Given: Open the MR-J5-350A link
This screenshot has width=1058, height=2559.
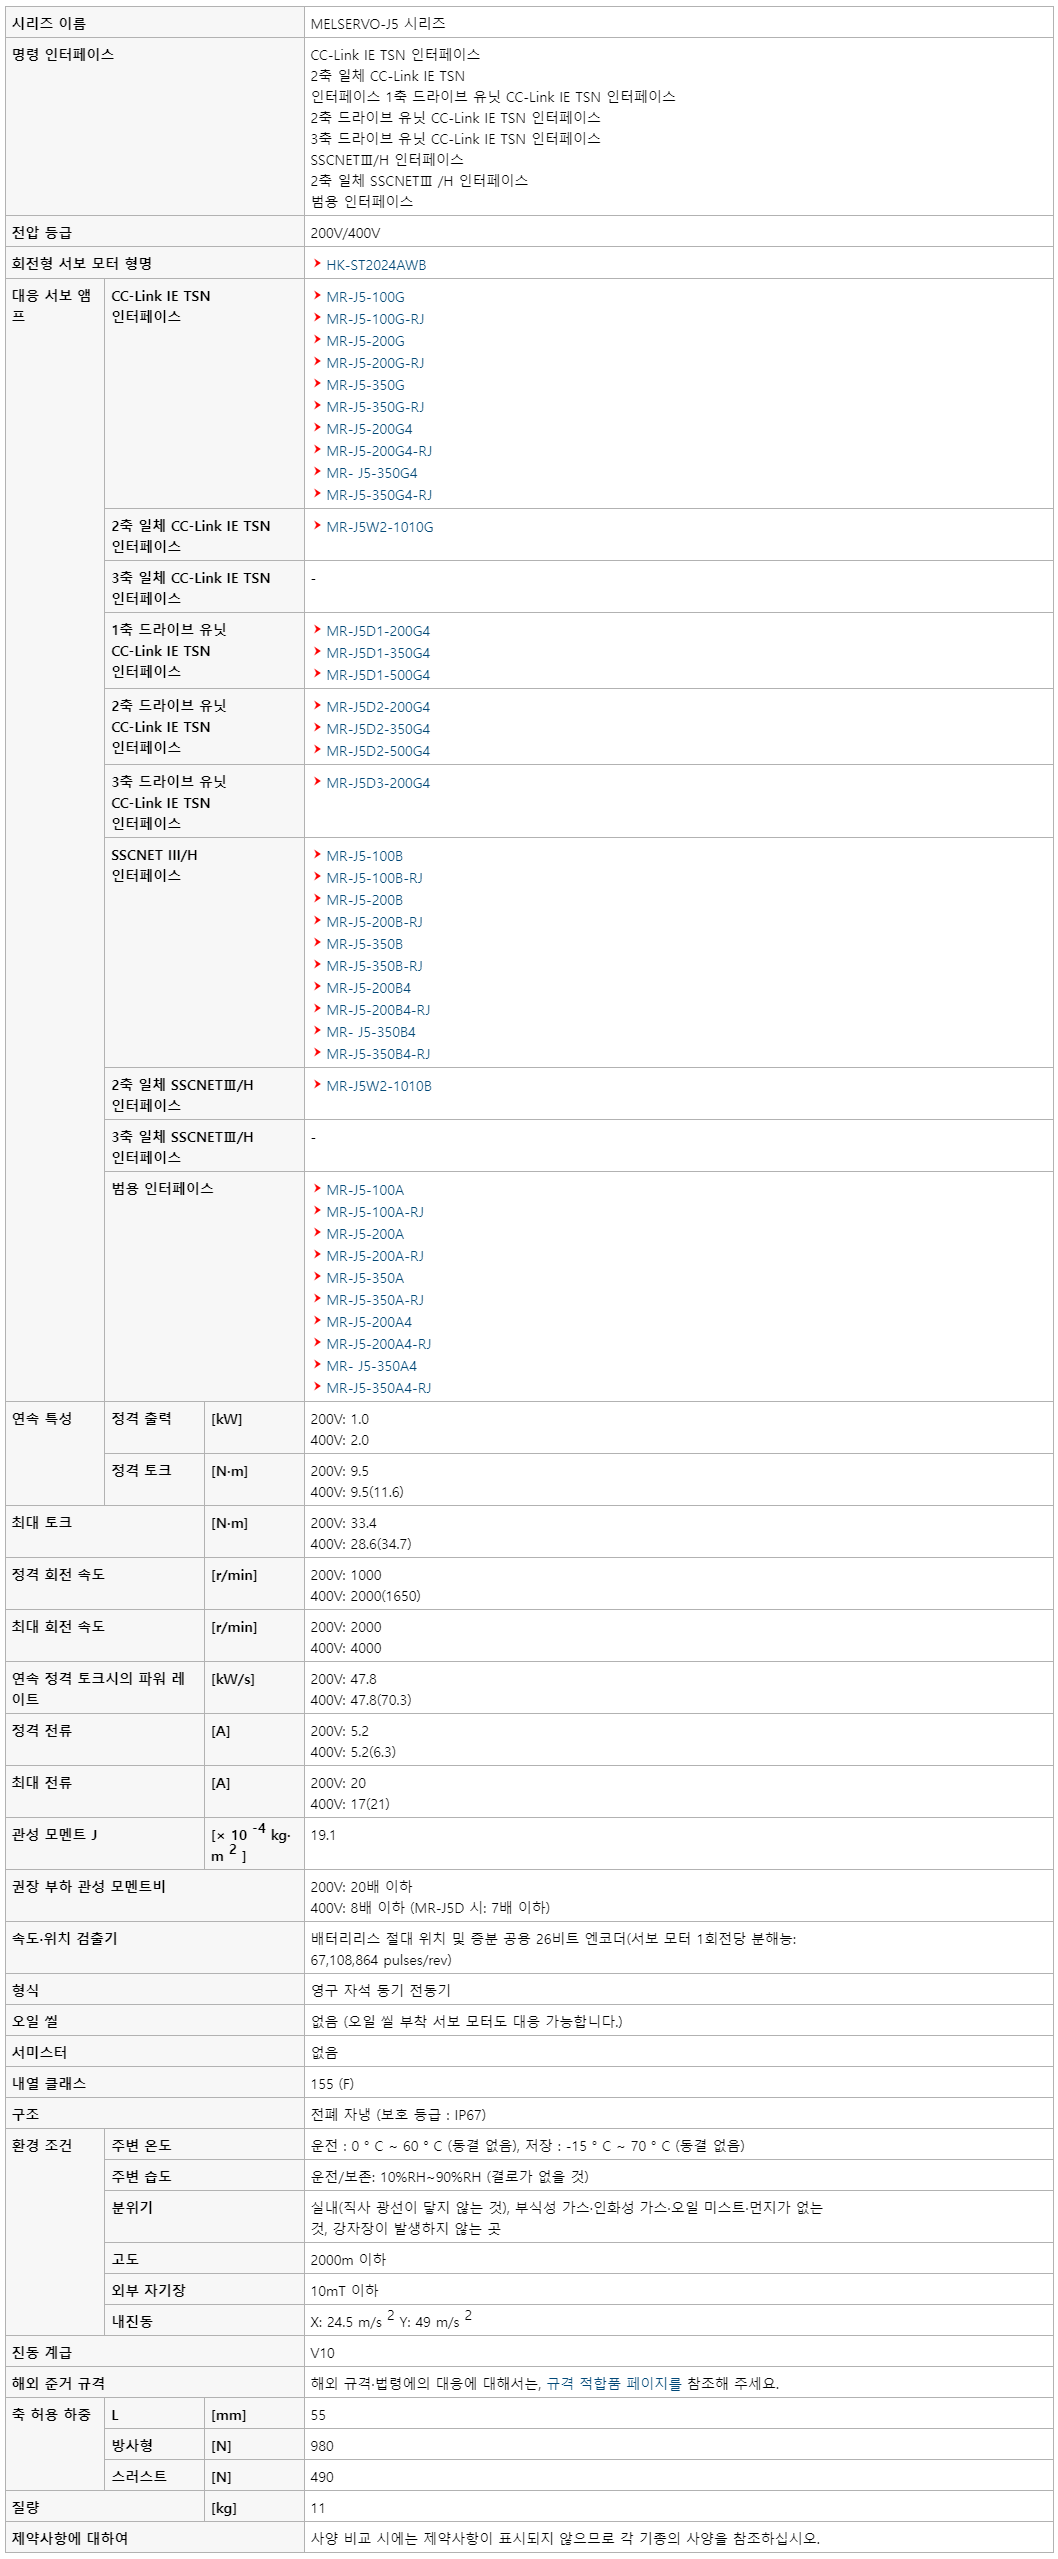Looking at the screenshot, I should tap(365, 1278).
